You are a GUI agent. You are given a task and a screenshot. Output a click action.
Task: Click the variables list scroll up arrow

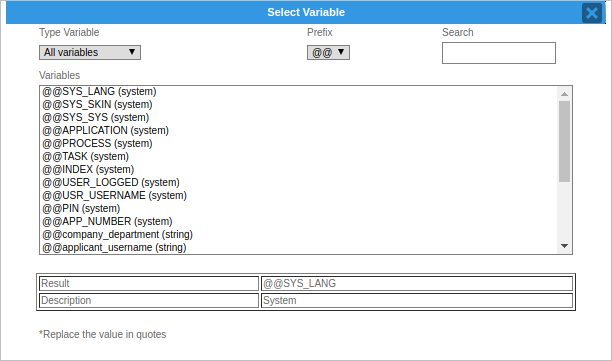[x=564, y=94]
